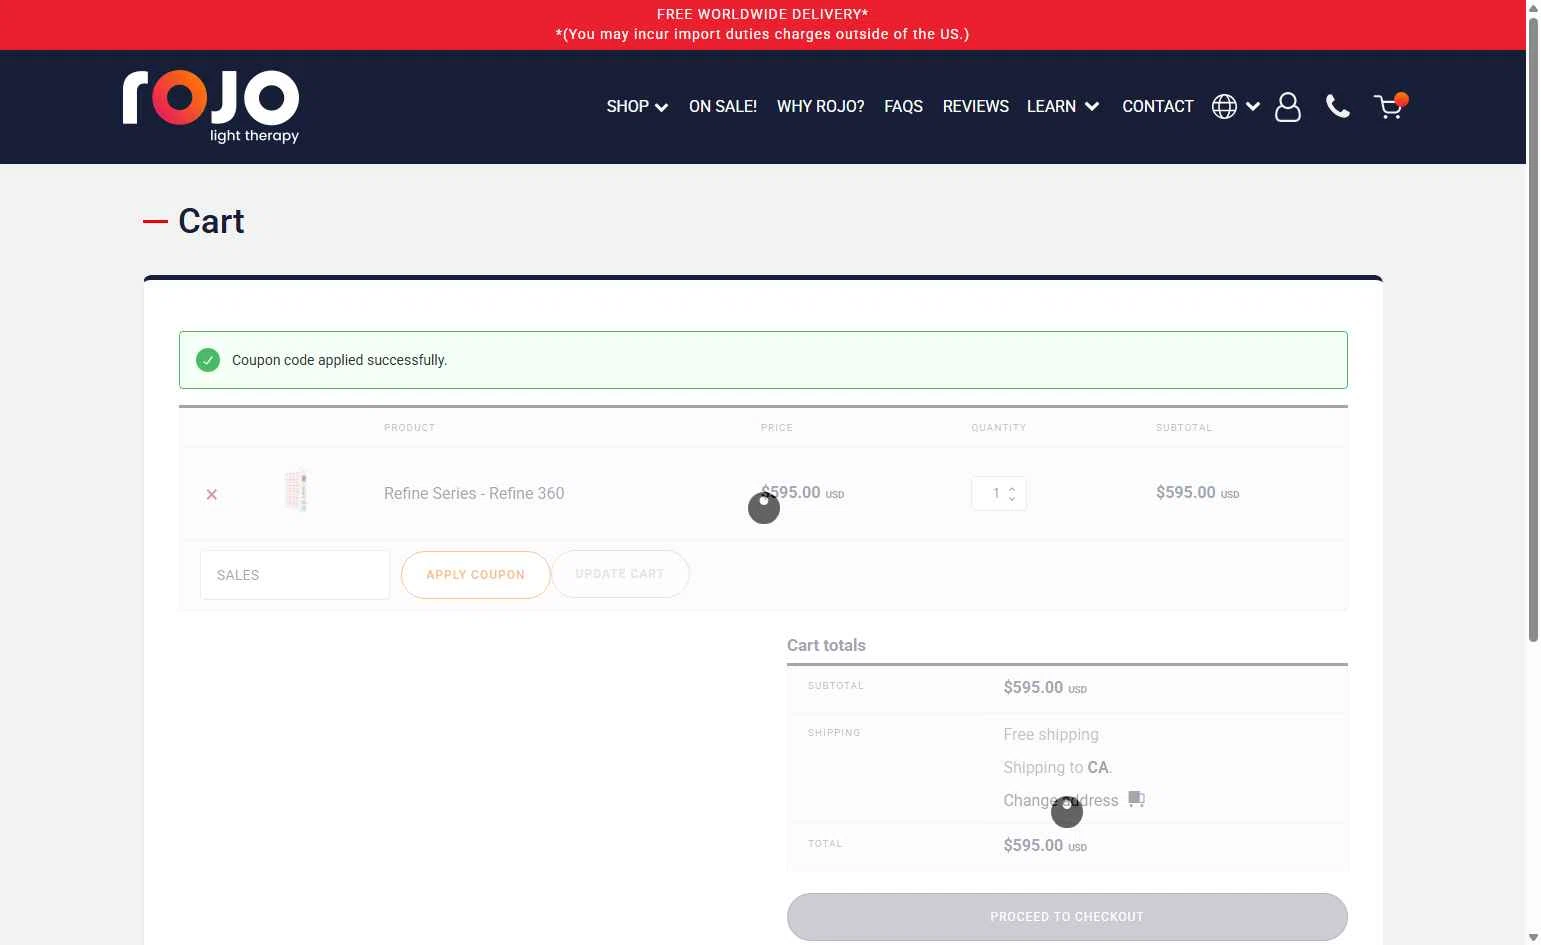Click the Cart totals SUBTOTAL $595.00 value

point(1045,687)
